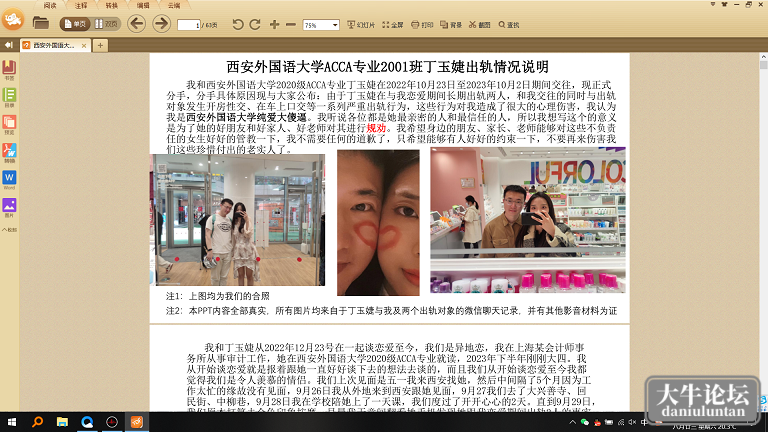Zoom in with the plus icon

[x=274, y=24]
